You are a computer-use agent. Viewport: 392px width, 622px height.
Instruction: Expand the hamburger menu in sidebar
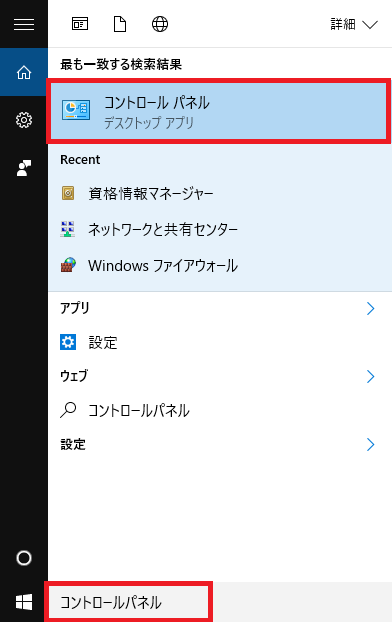24,24
